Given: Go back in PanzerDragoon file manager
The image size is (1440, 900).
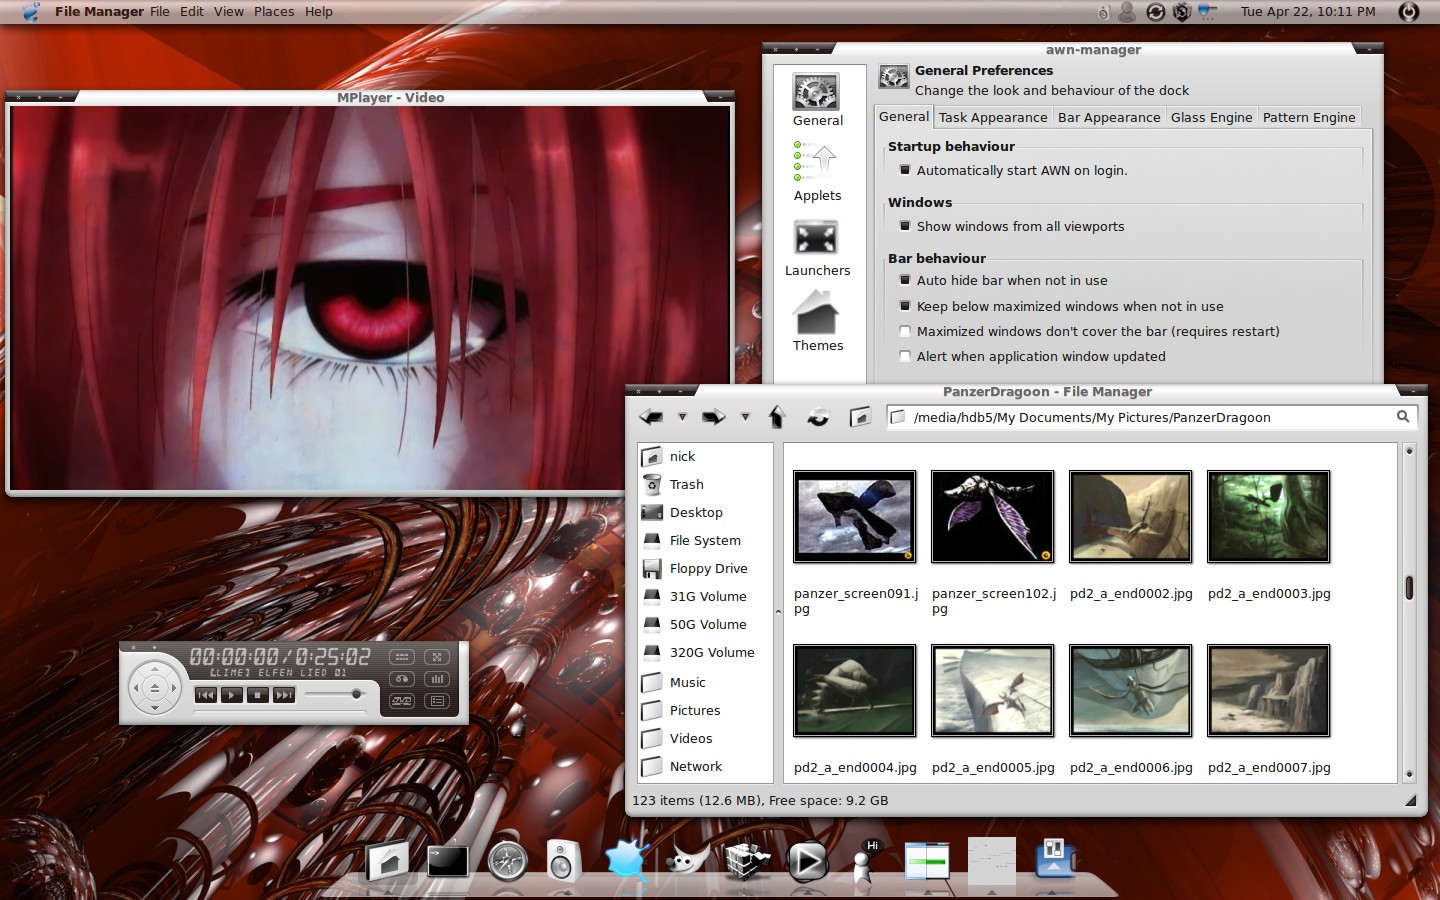Looking at the screenshot, I should (651, 417).
